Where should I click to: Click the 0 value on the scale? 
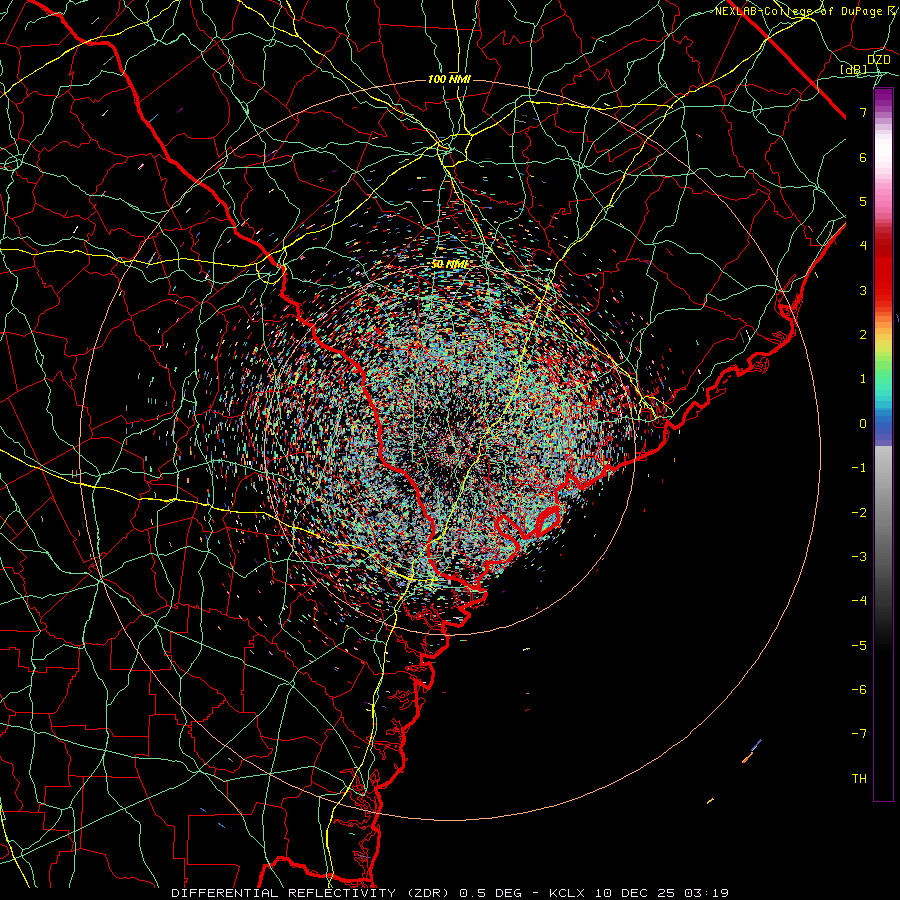point(863,424)
